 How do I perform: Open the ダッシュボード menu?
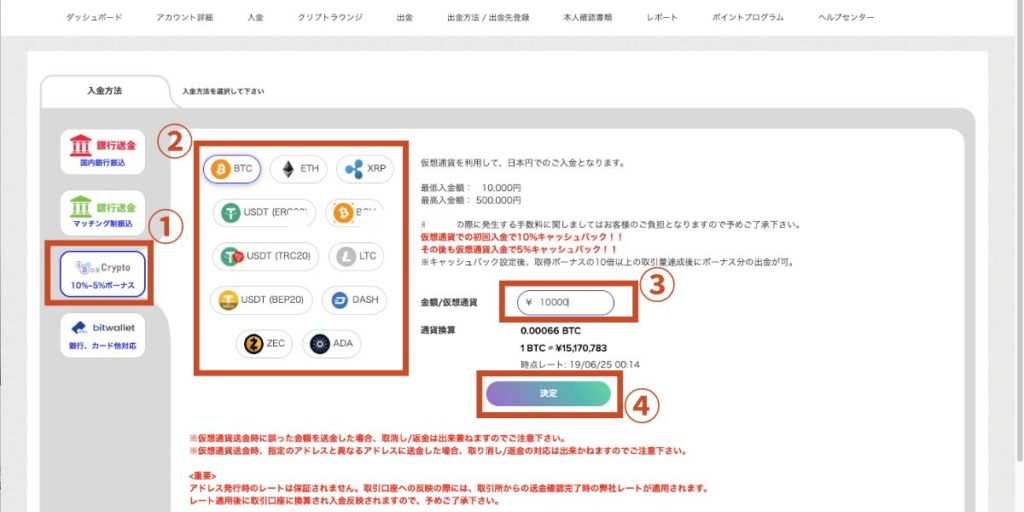point(93,18)
